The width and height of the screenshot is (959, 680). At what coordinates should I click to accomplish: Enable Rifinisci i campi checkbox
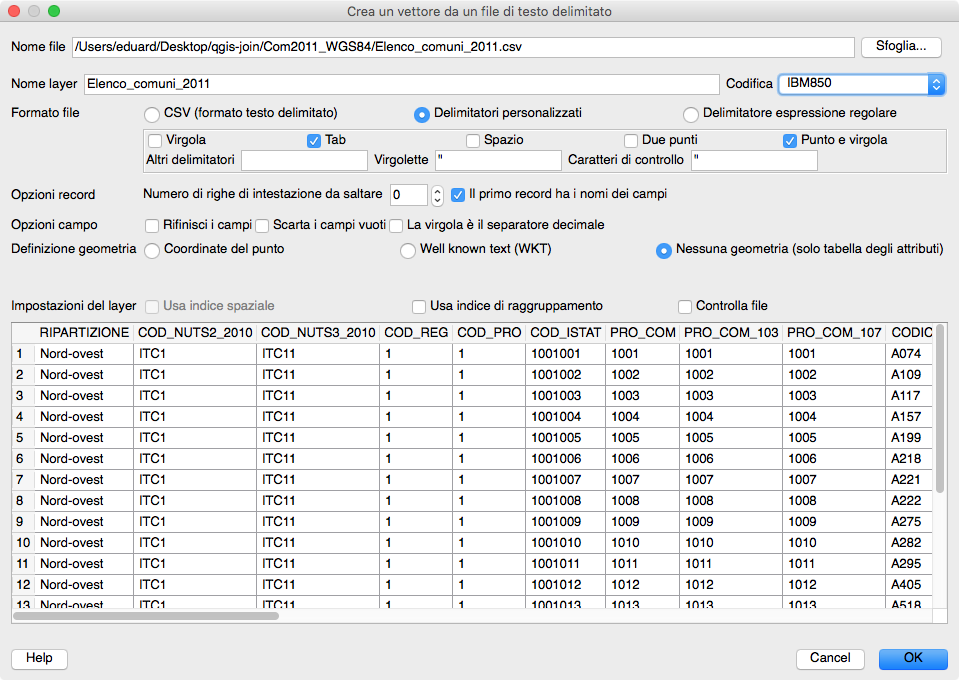click(x=152, y=226)
